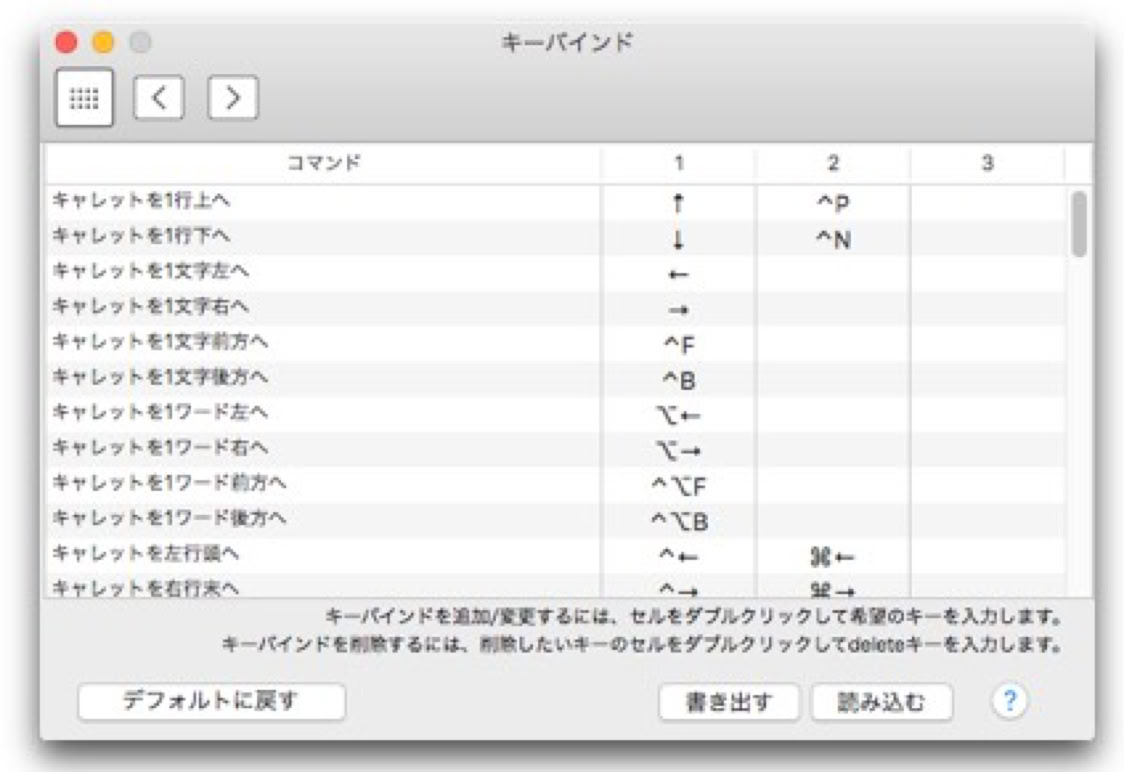This screenshot has width=1124, height=772.
Task: Click the ^P keybinding cell
Action: click(x=833, y=203)
